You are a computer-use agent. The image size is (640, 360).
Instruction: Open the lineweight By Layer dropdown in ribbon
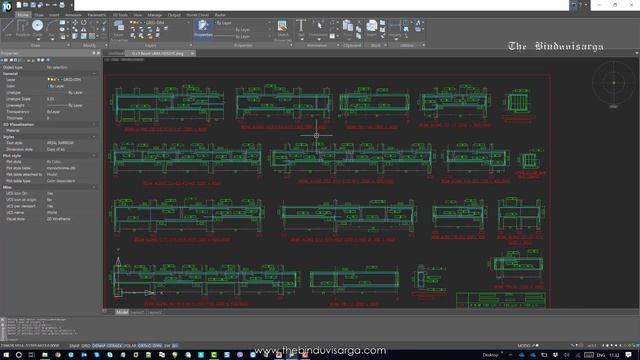(243, 37)
